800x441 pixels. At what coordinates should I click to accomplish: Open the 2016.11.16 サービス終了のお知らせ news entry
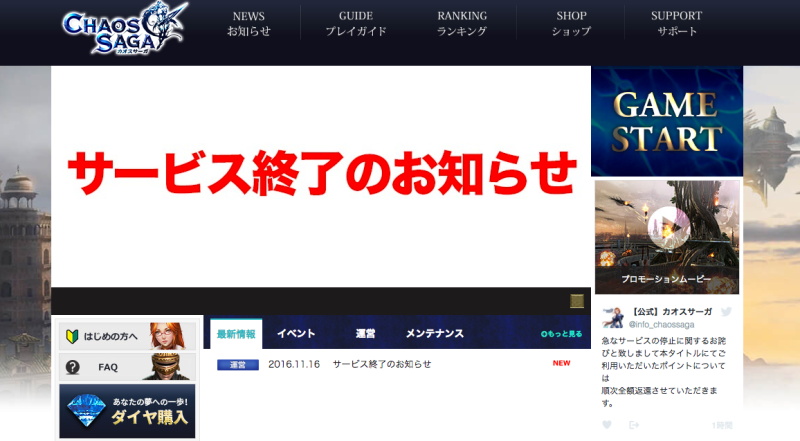click(x=349, y=364)
